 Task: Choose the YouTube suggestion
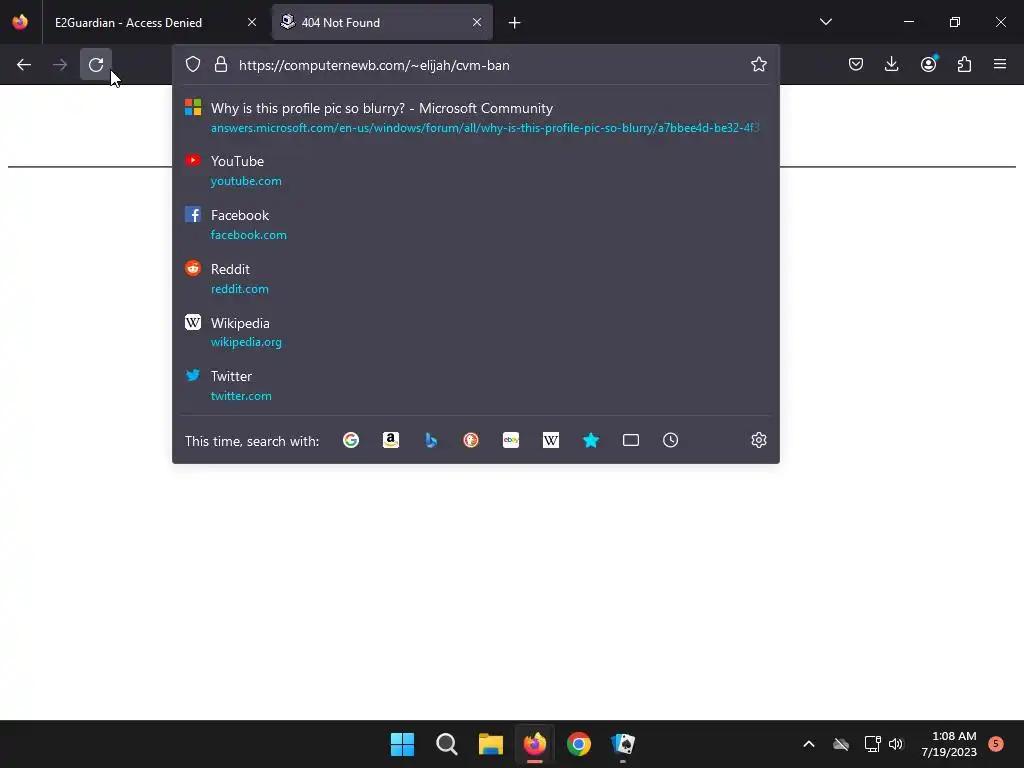coord(475,170)
